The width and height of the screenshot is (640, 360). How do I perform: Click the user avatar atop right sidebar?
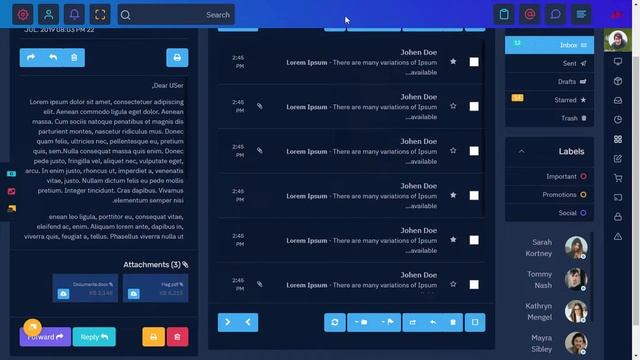point(618,40)
